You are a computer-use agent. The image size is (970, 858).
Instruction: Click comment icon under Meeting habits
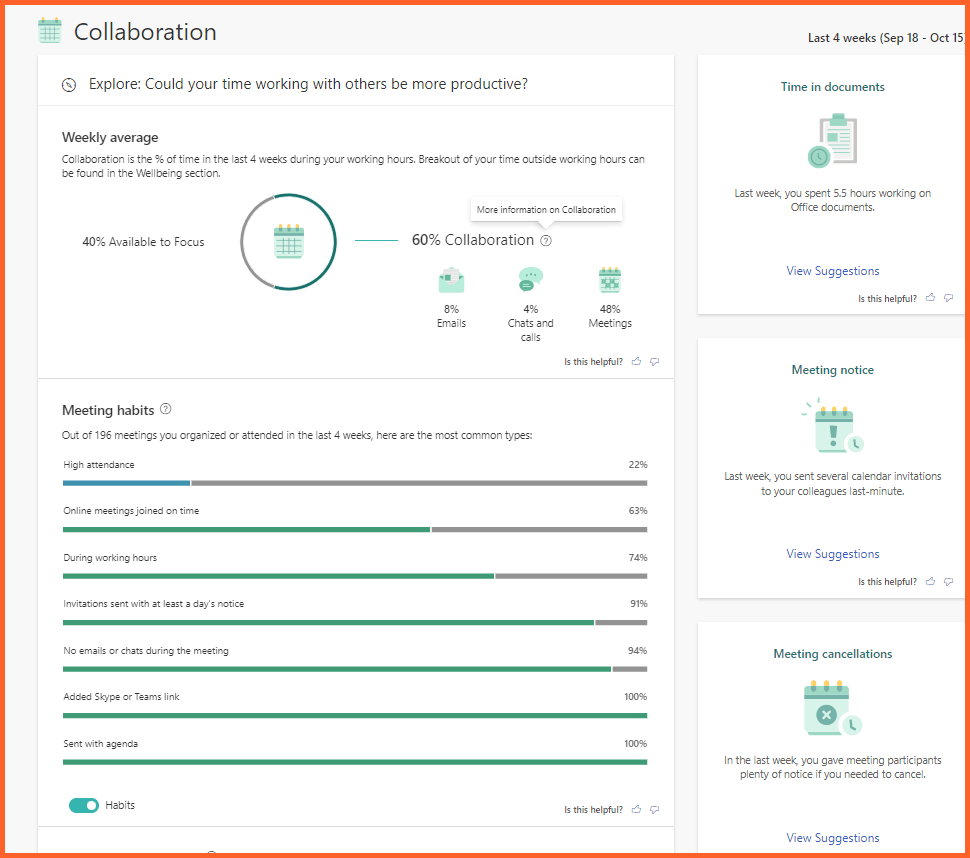655,810
